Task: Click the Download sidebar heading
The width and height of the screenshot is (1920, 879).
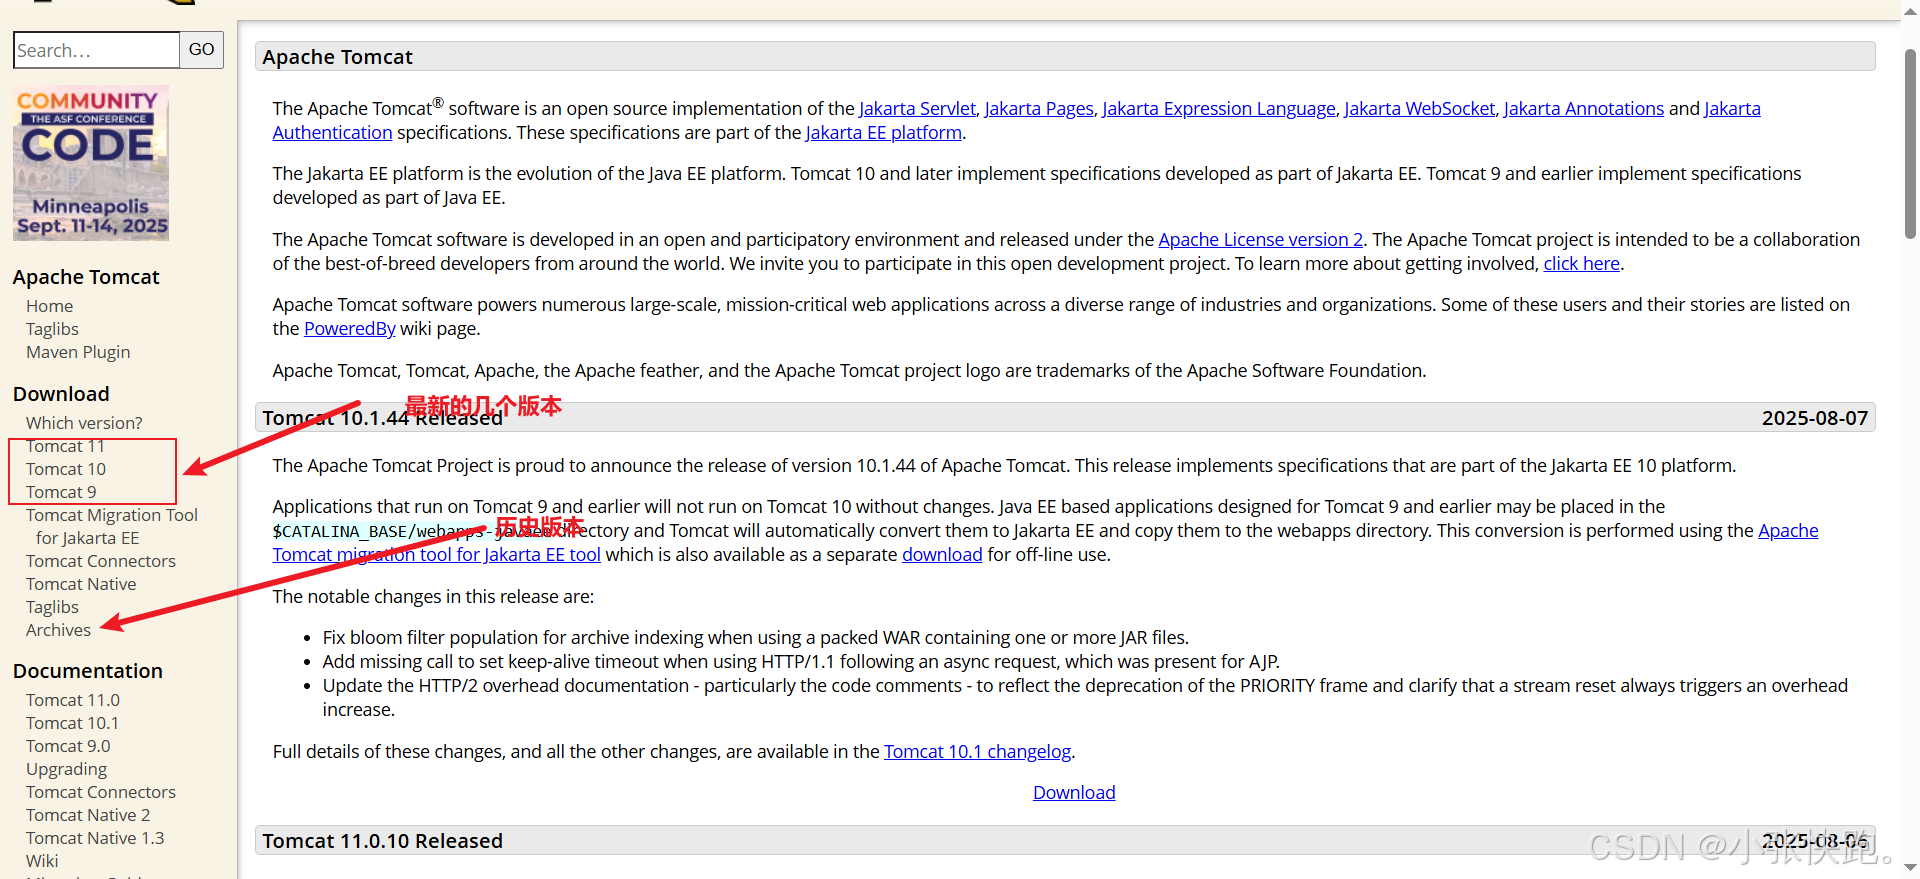Action: pos(61,394)
